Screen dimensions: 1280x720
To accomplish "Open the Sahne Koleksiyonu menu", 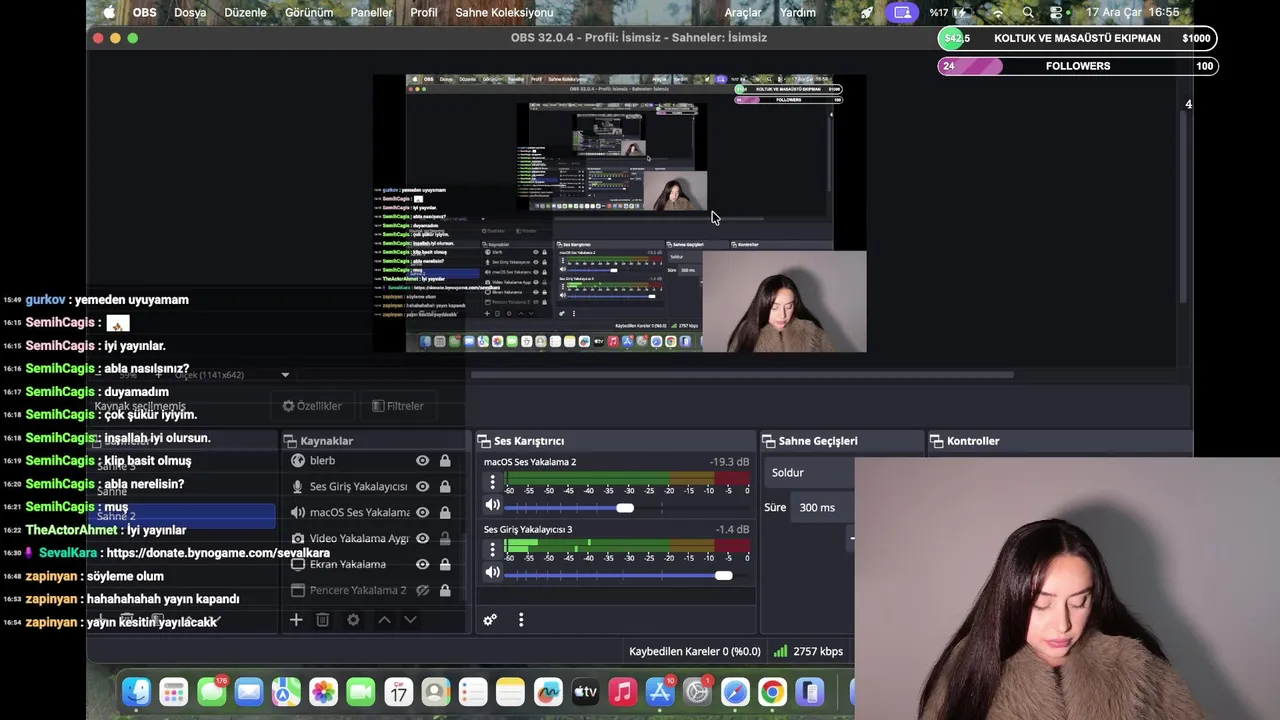I will click(504, 13).
